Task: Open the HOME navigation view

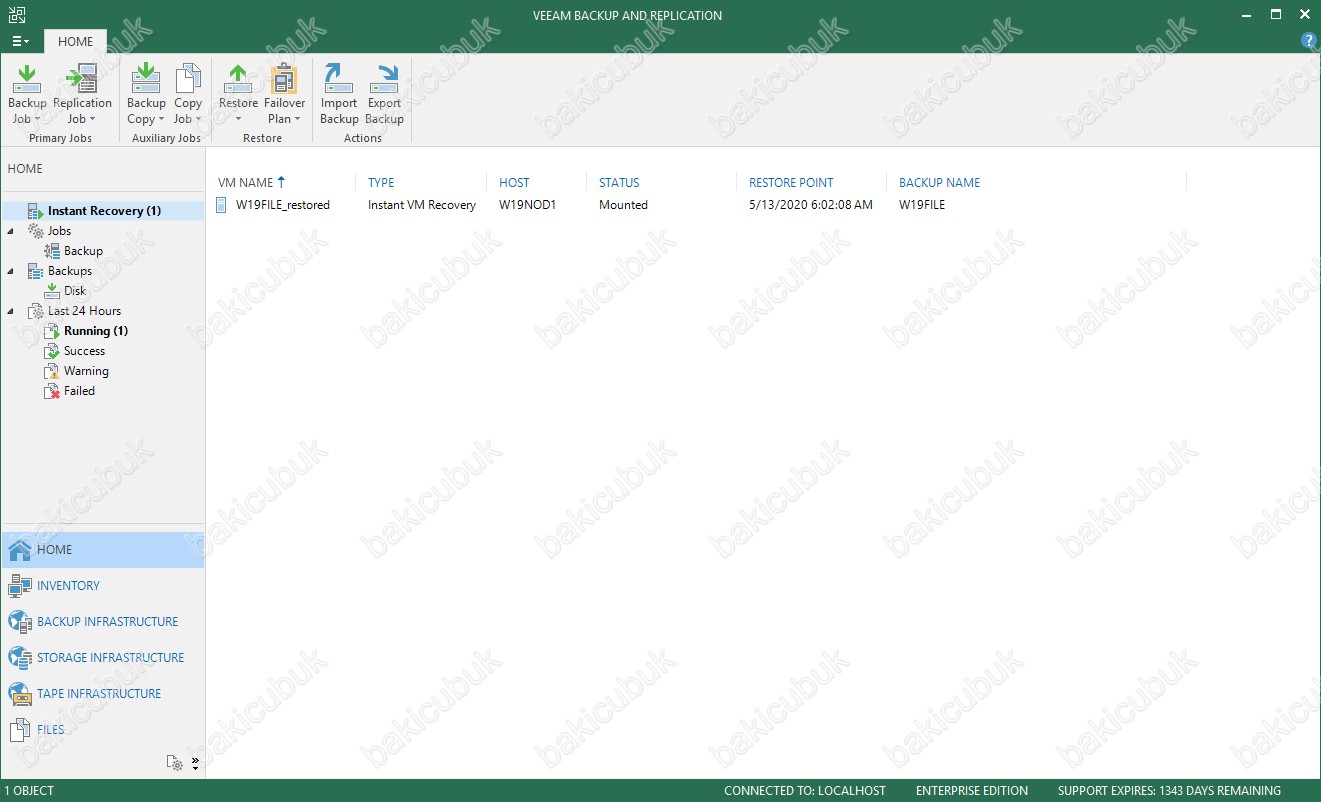Action: (102, 550)
